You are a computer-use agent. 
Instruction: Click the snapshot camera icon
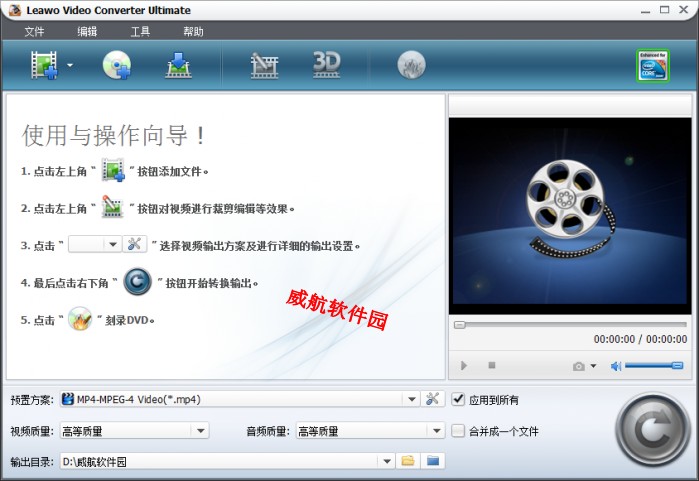click(579, 366)
